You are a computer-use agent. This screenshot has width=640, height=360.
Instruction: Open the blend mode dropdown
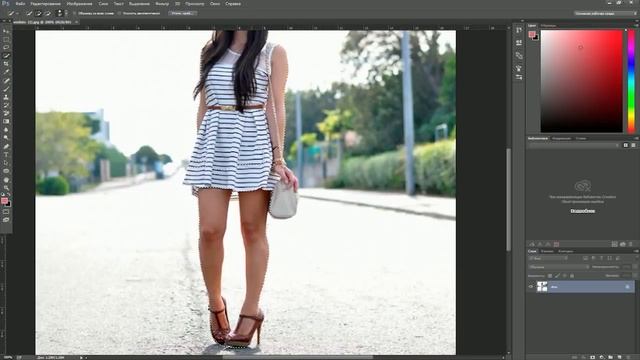[559, 267]
